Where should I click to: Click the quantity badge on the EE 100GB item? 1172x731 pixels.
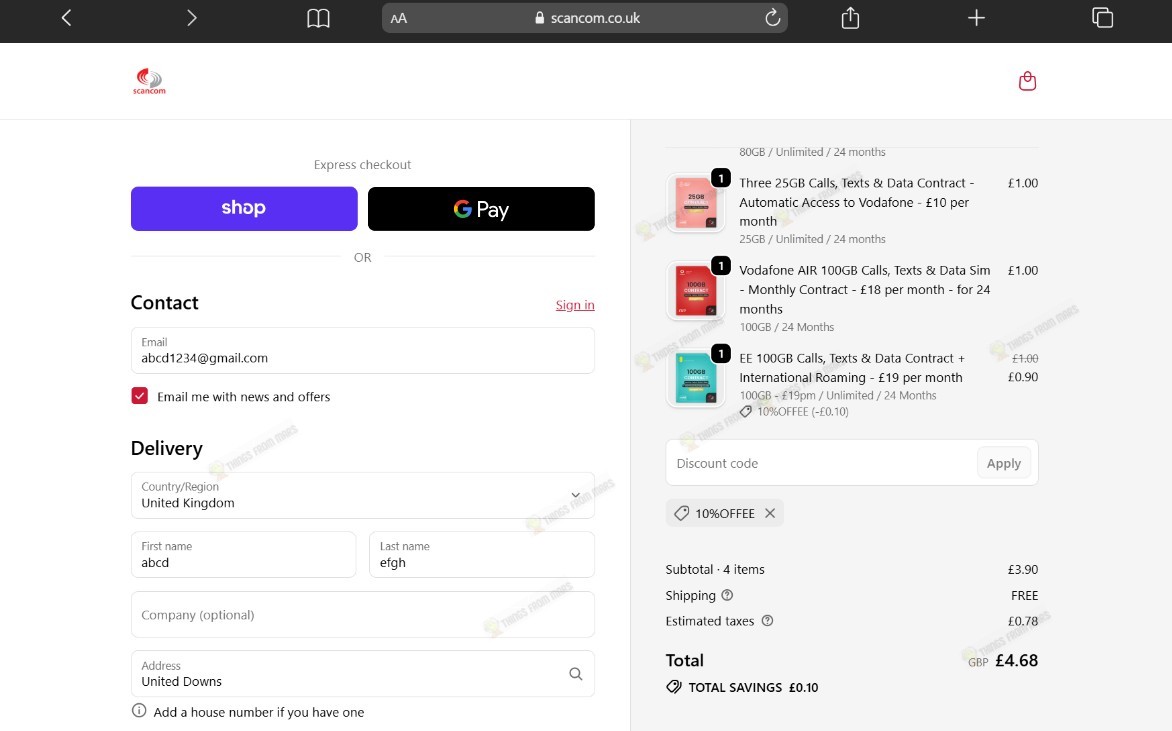tap(721, 354)
